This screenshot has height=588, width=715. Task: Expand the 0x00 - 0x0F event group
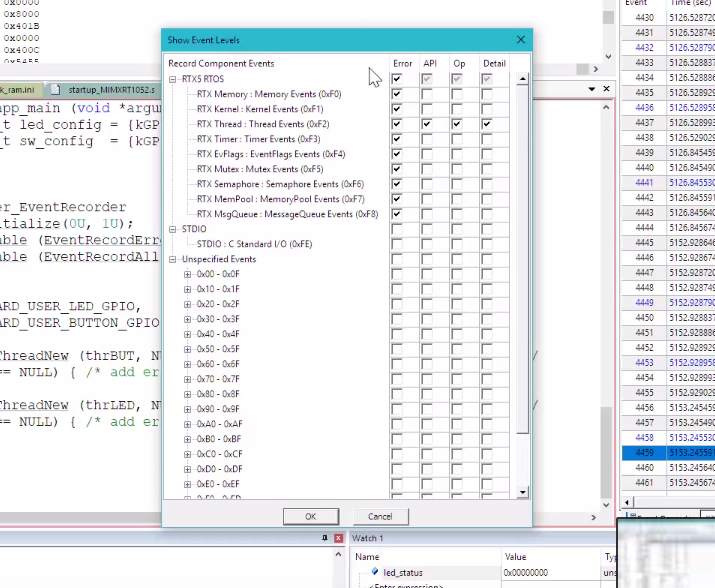tap(187, 274)
